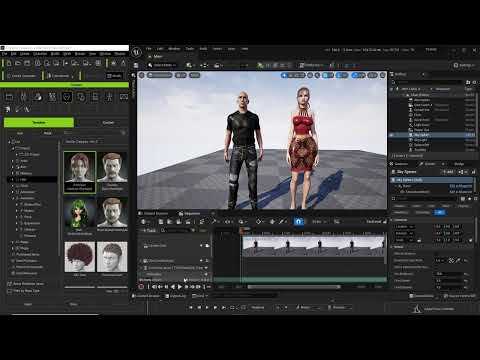Screen dimensions: 480x360
Task: Open the Window menu in Unreal Editor
Action: pos(174,49)
